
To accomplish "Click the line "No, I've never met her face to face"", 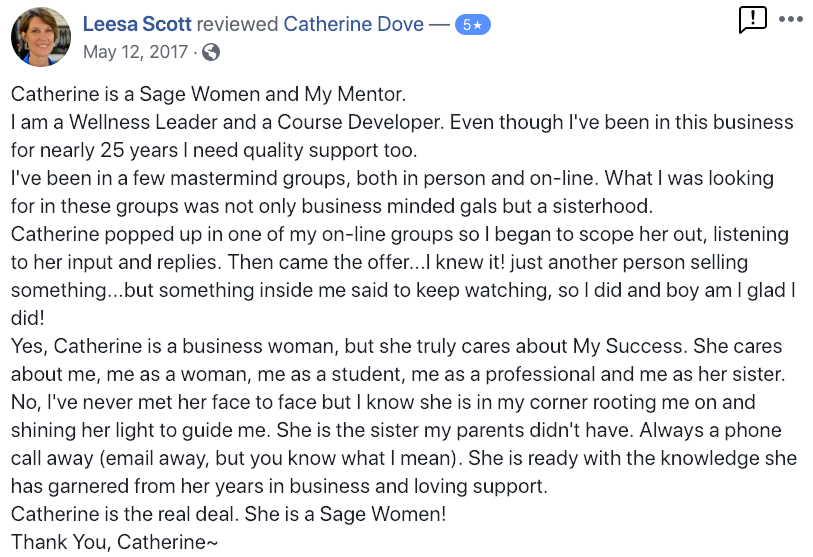I will [383, 402].
